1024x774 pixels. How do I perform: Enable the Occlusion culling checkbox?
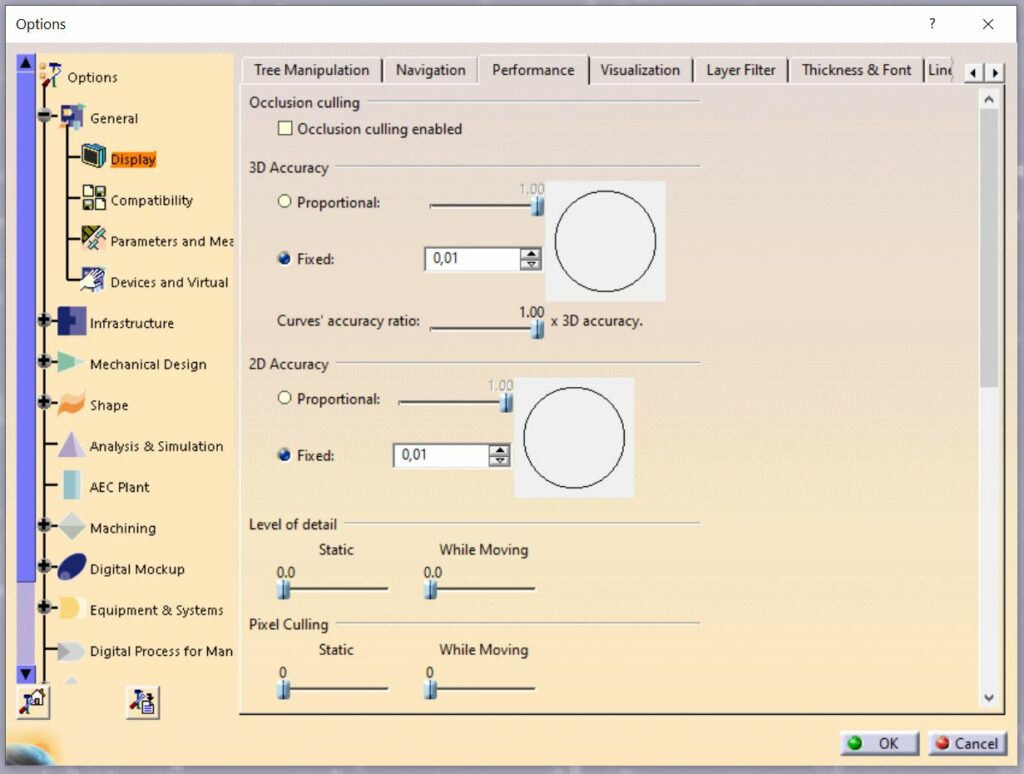coord(285,128)
